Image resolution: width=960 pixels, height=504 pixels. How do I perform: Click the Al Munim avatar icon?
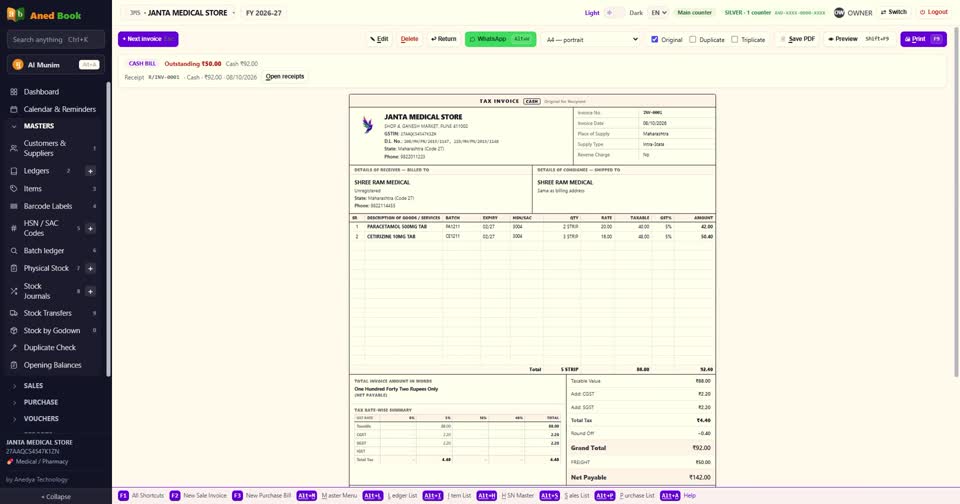pos(18,65)
